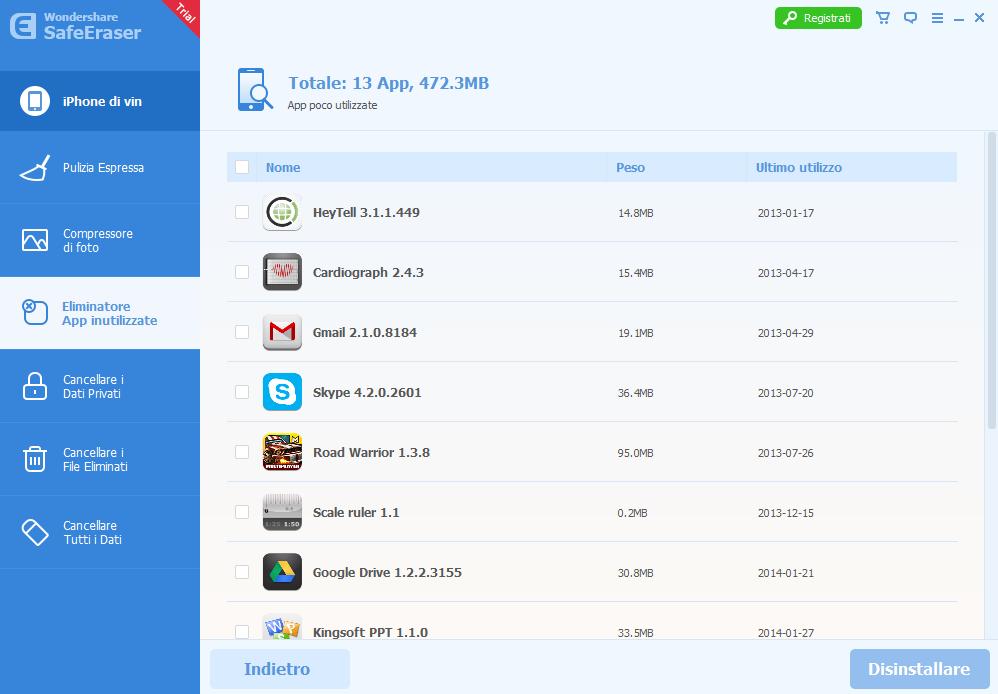Click the Cardiograph 2.4.3 name
998x694 pixels.
coord(368,273)
